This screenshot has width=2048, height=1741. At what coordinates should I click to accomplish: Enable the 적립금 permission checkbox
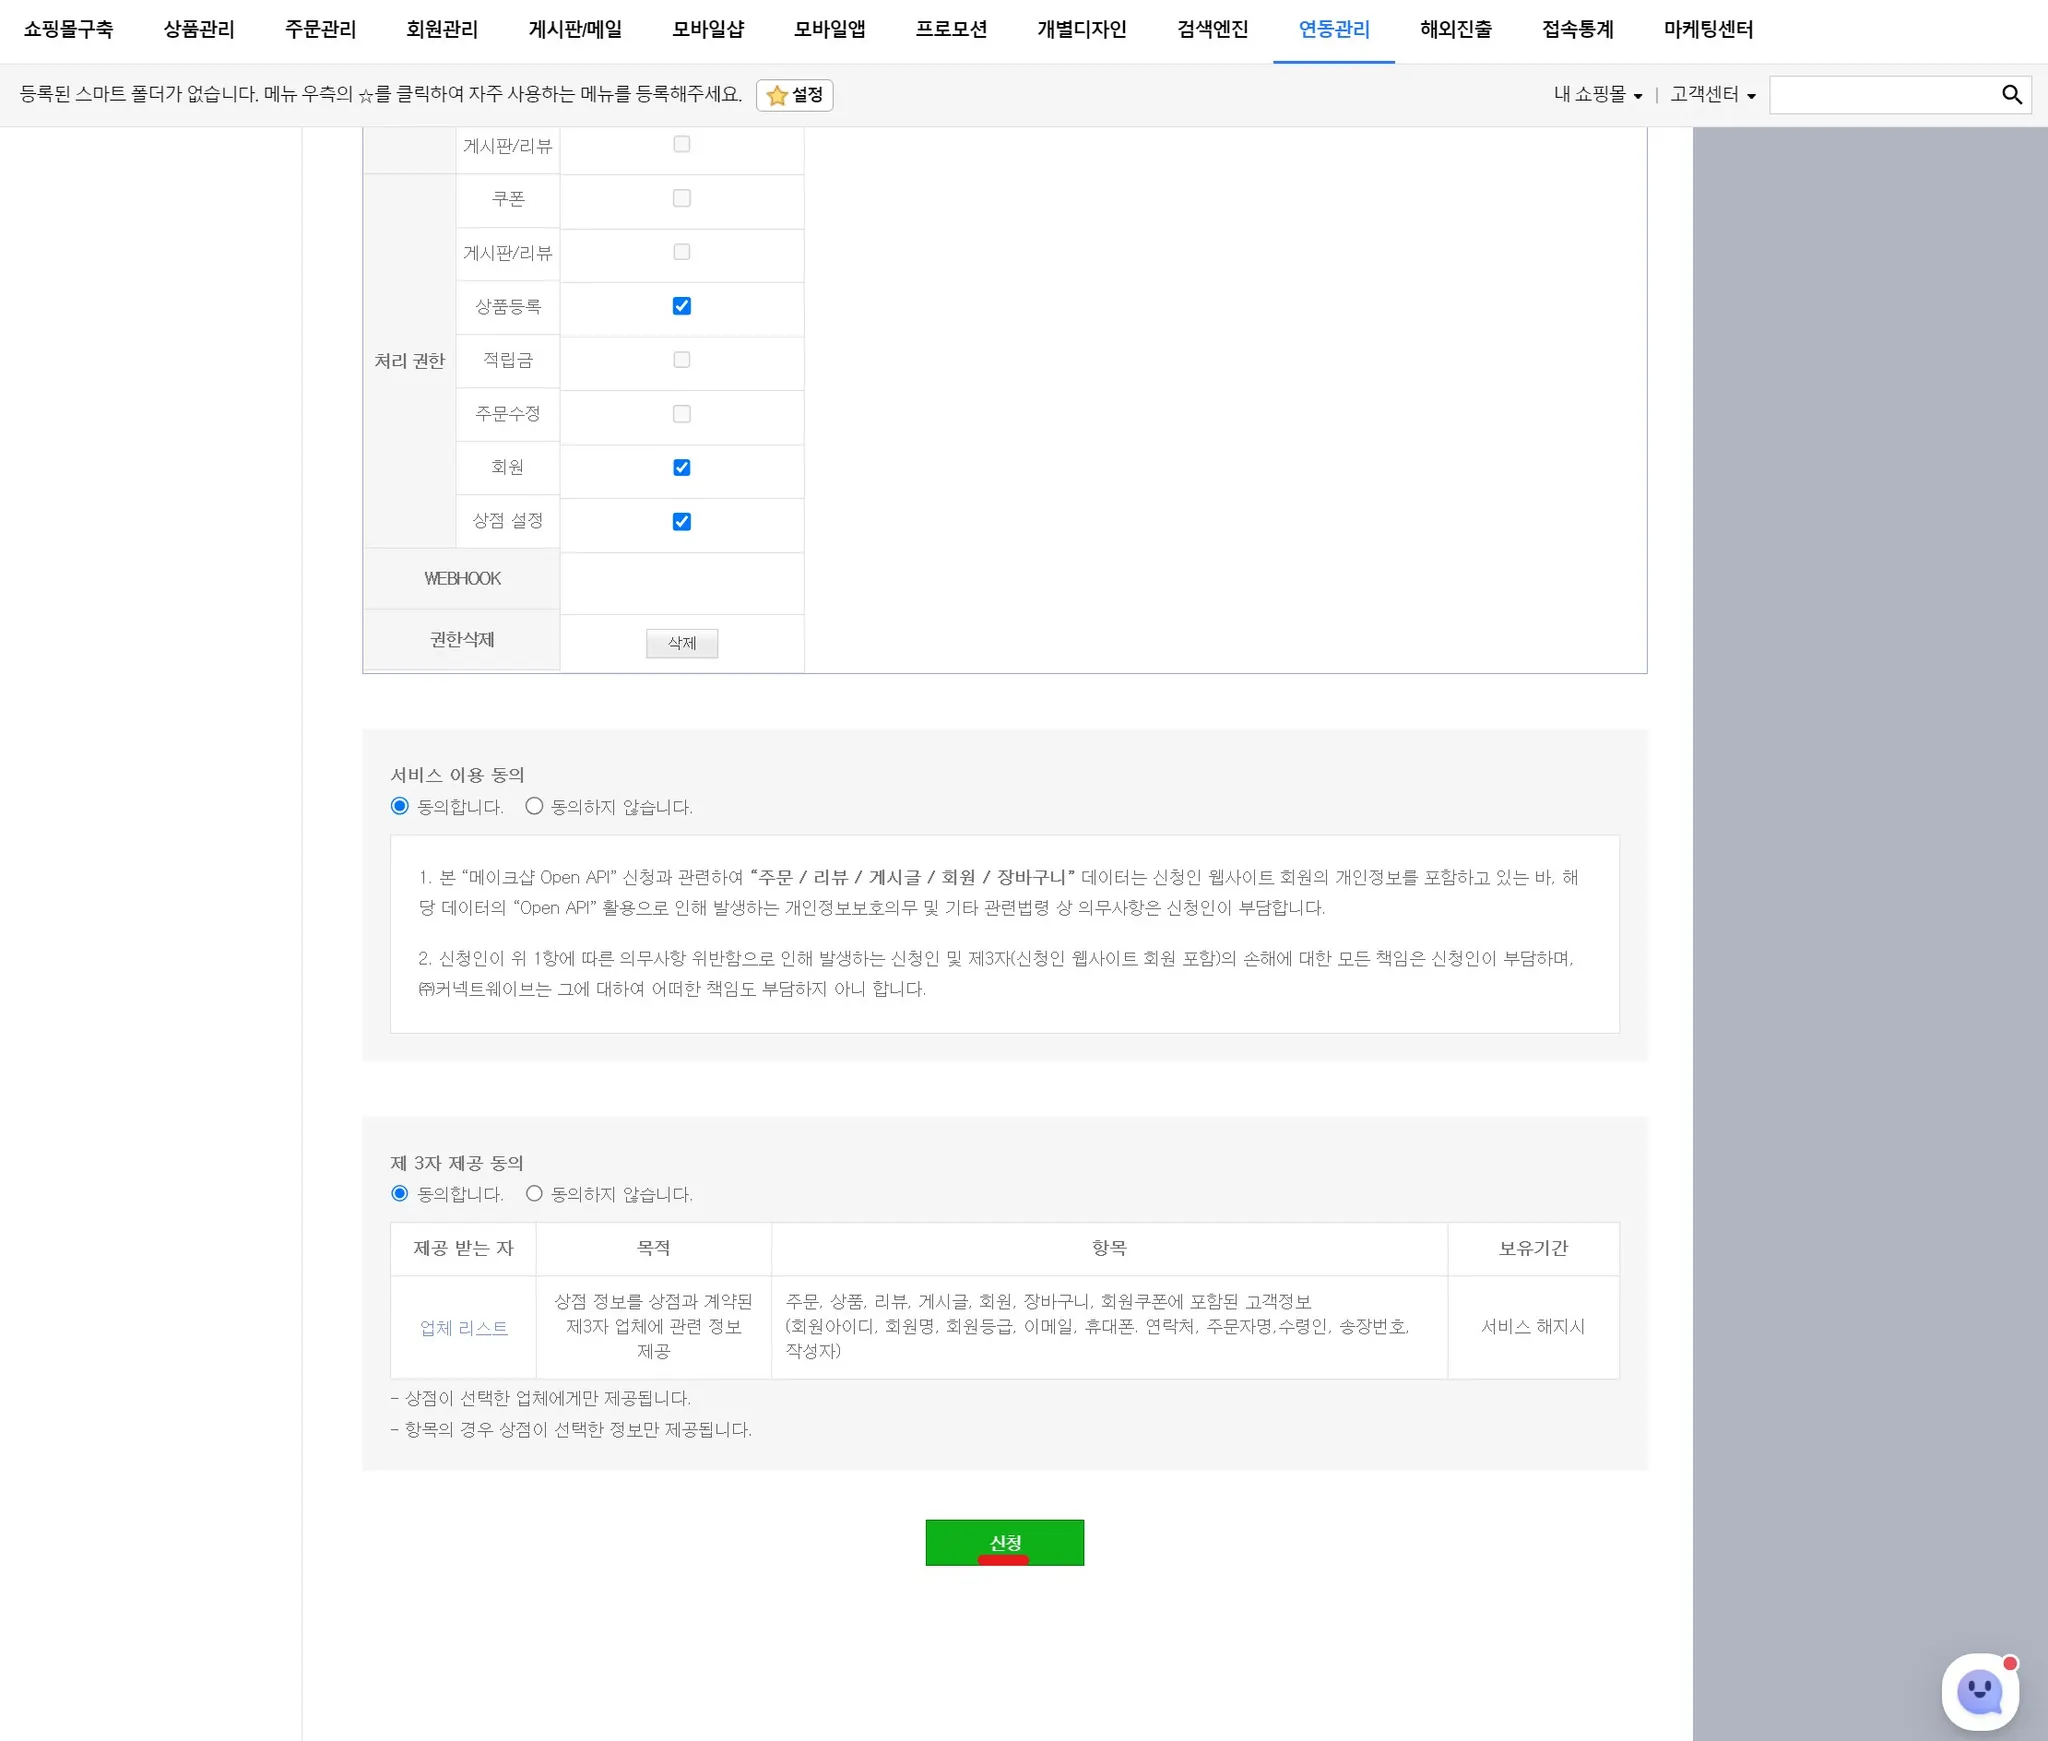point(682,360)
